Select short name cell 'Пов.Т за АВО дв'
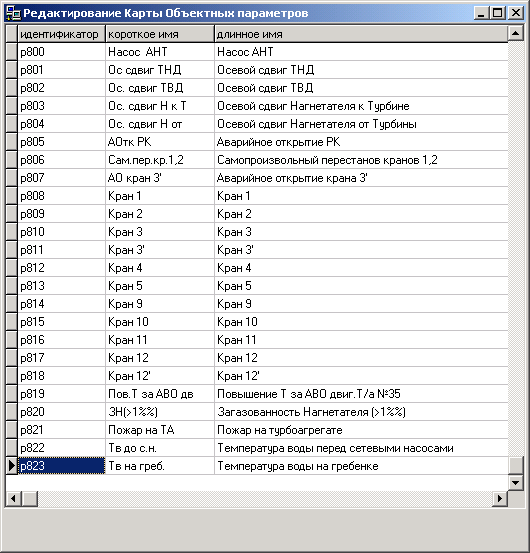530x553 pixels. point(160,394)
